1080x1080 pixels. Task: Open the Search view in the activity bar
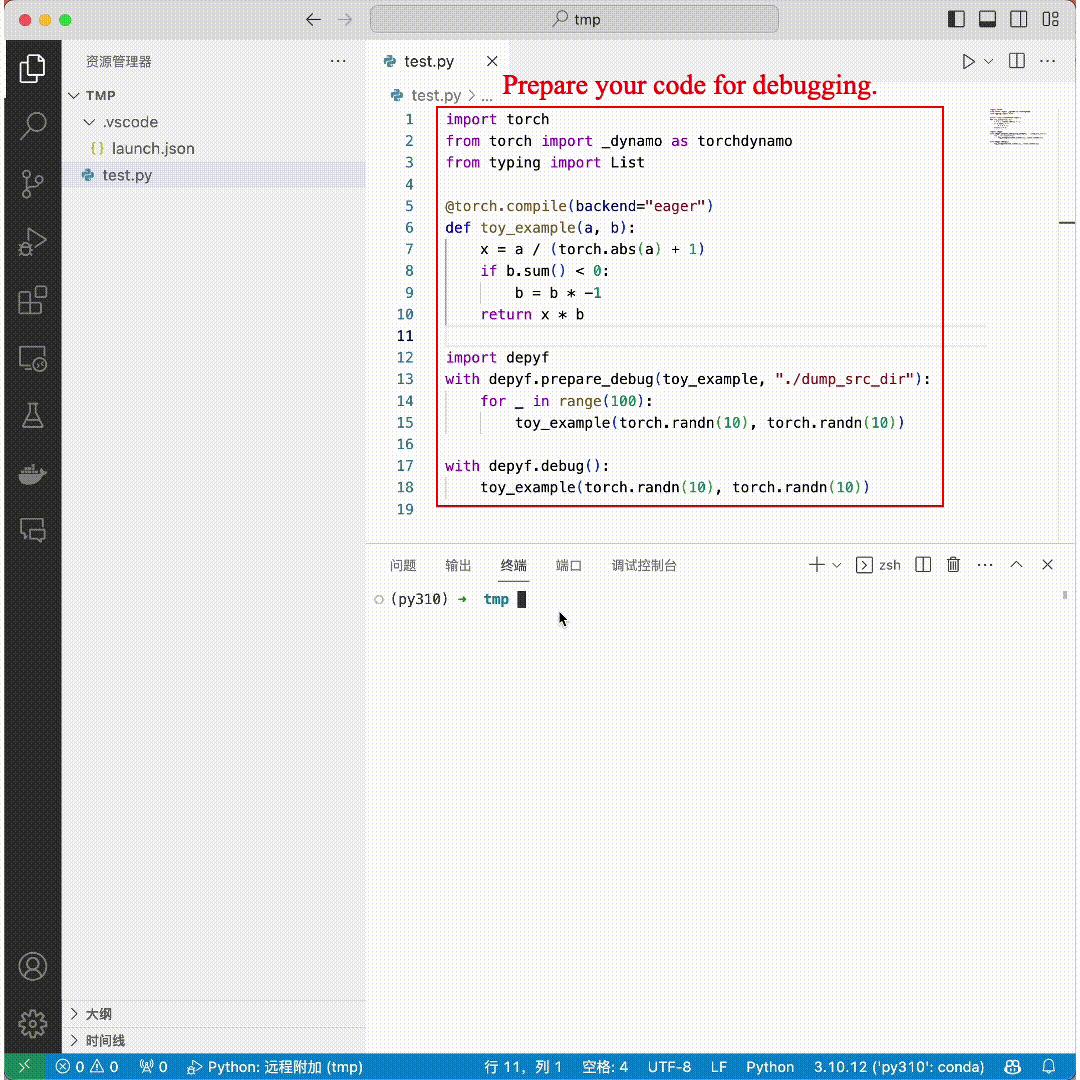(33, 127)
